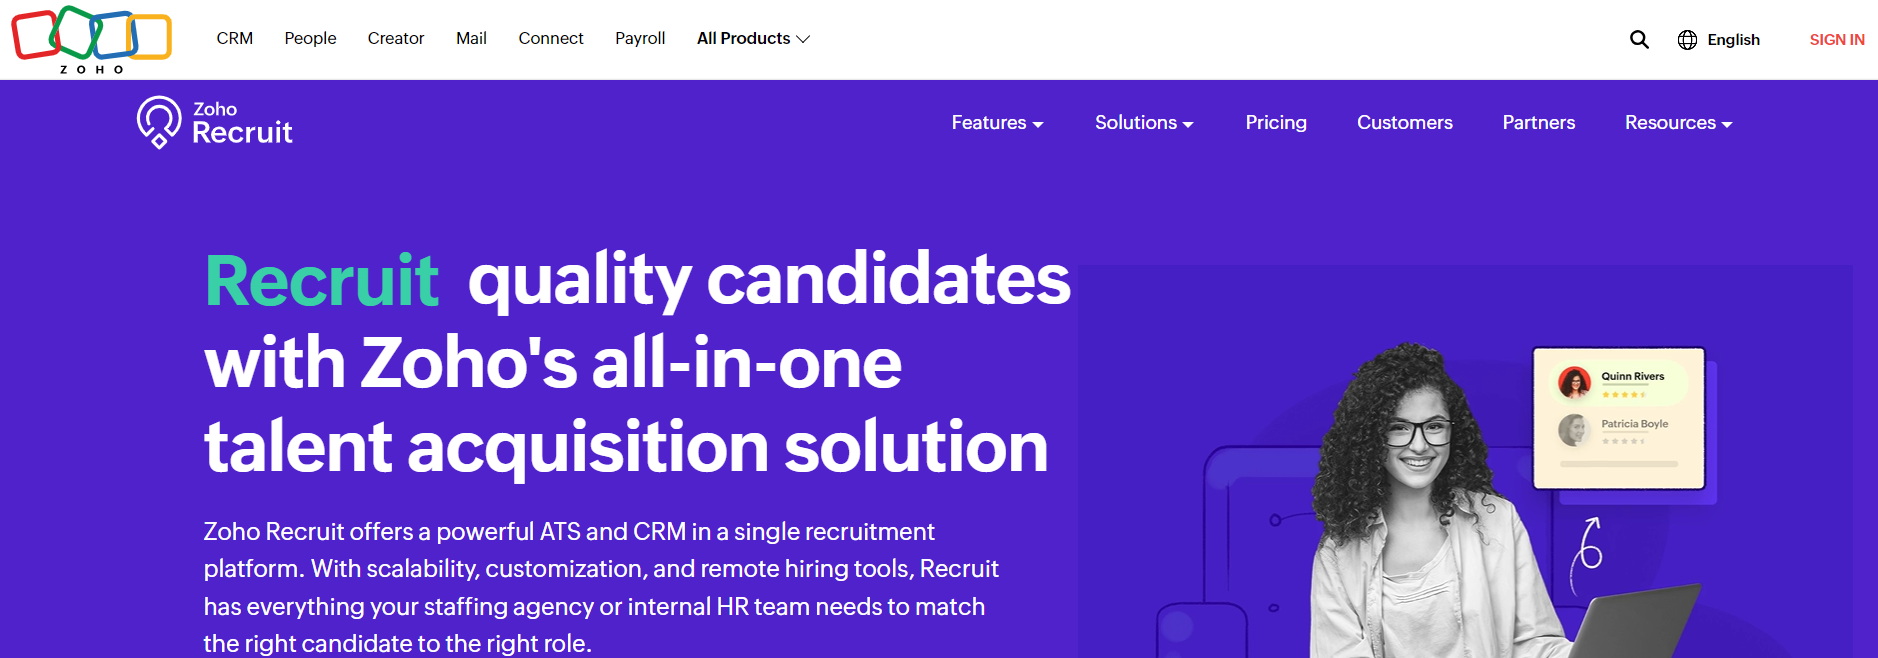This screenshot has width=1878, height=658.
Task: Click the SIGN IN link
Action: click(x=1836, y=39)
